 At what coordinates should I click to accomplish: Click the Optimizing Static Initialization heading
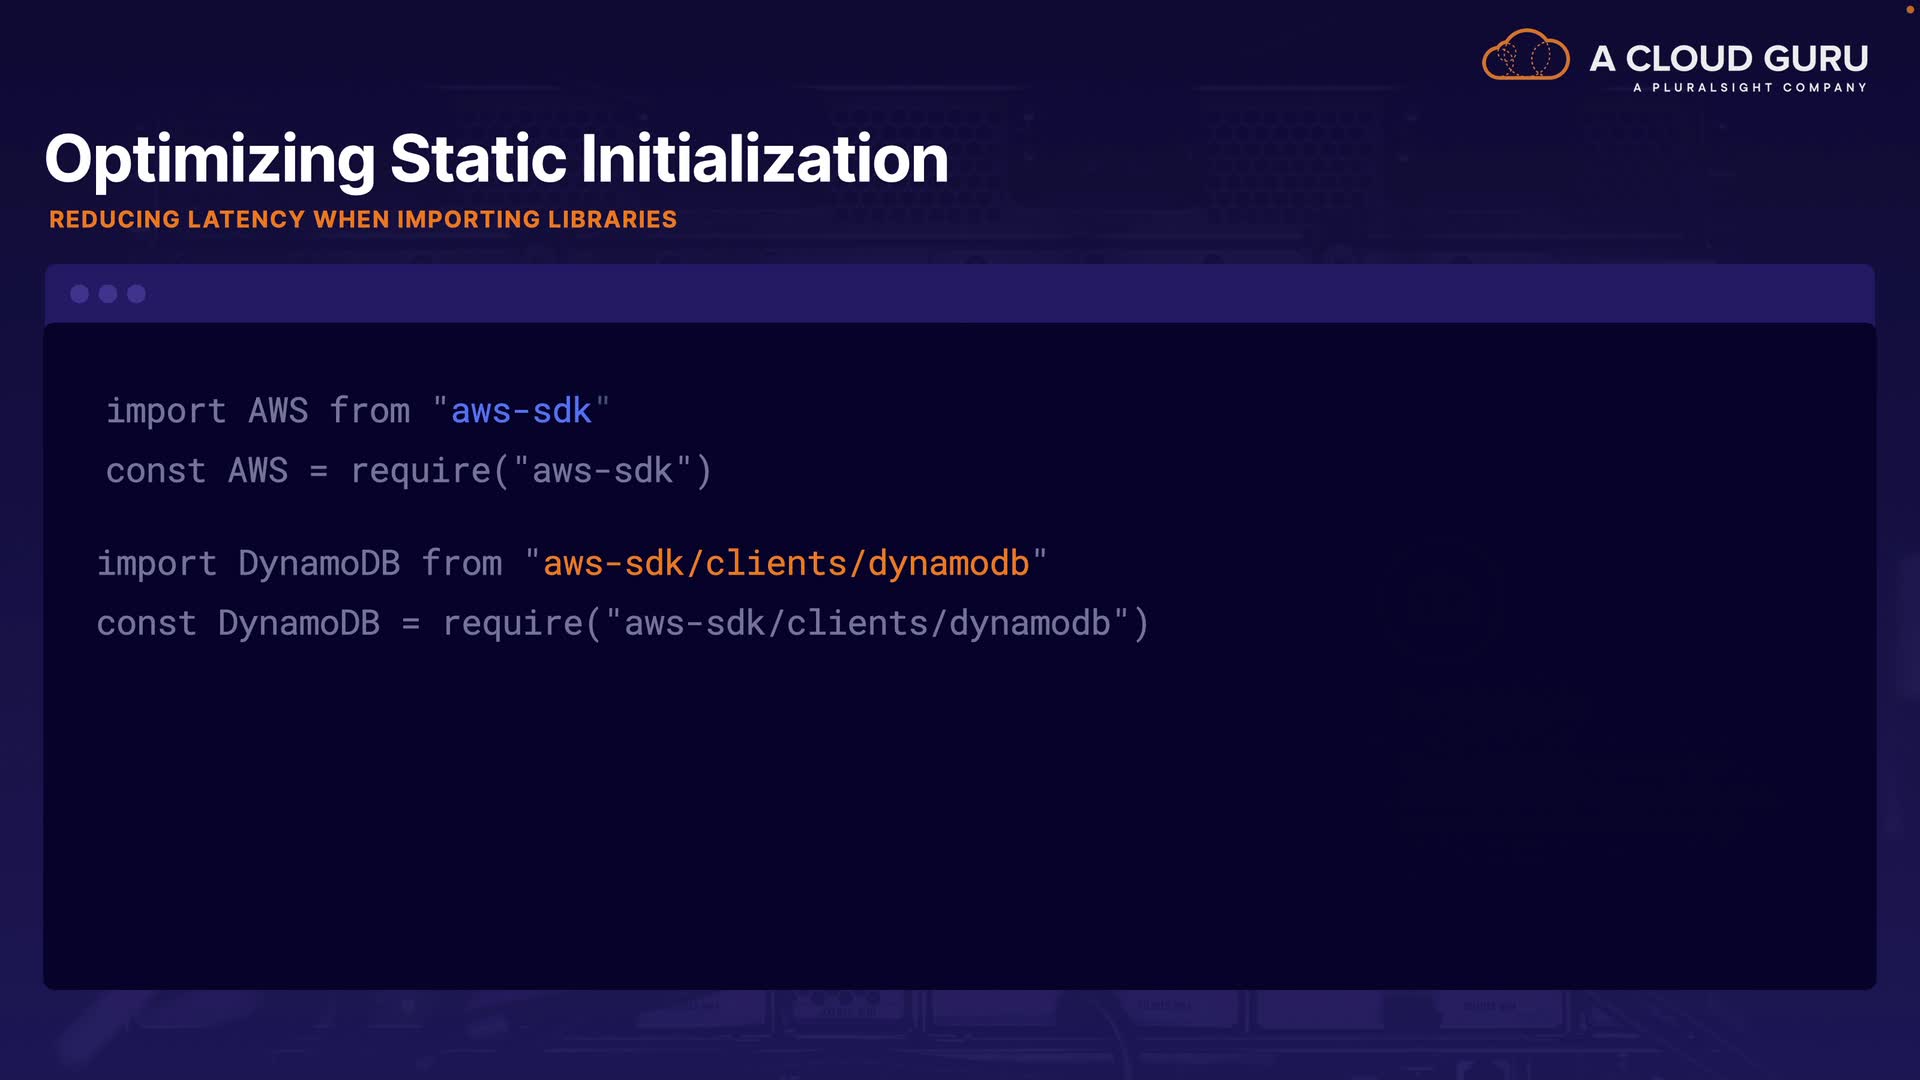coord(496,159)
